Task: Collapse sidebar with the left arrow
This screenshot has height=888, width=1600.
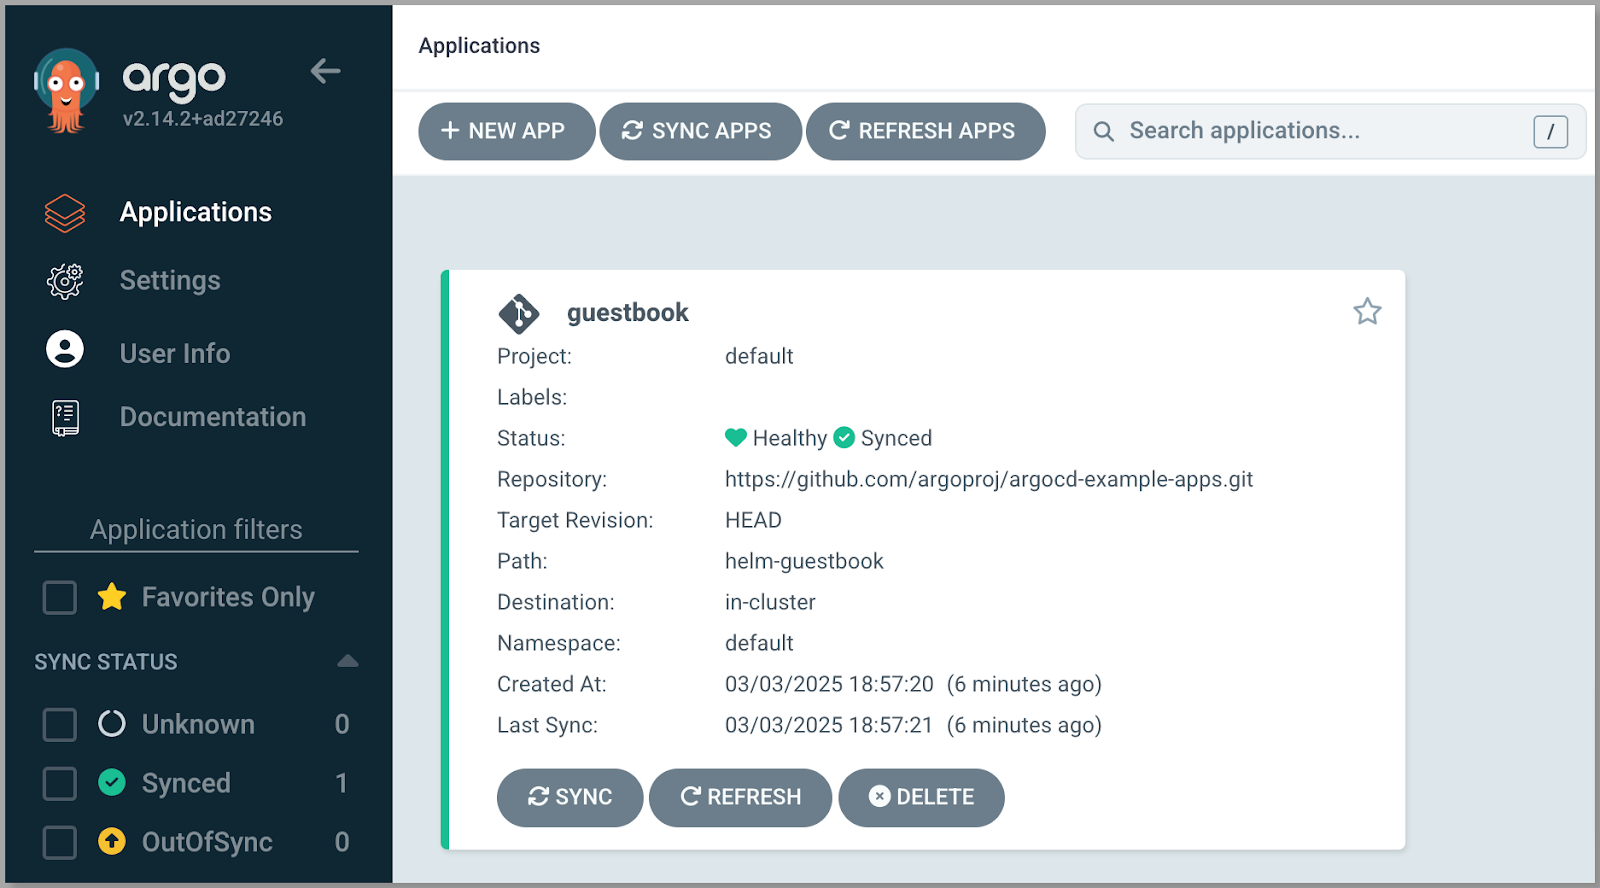Action: [x=325, y=71]
